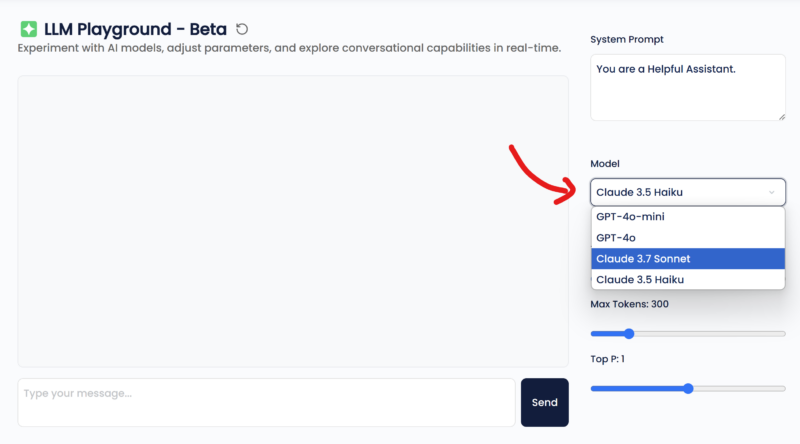Click the empty chat conversation panel
The height and width of the screenshot is (444, 800).
coord(293,220)
